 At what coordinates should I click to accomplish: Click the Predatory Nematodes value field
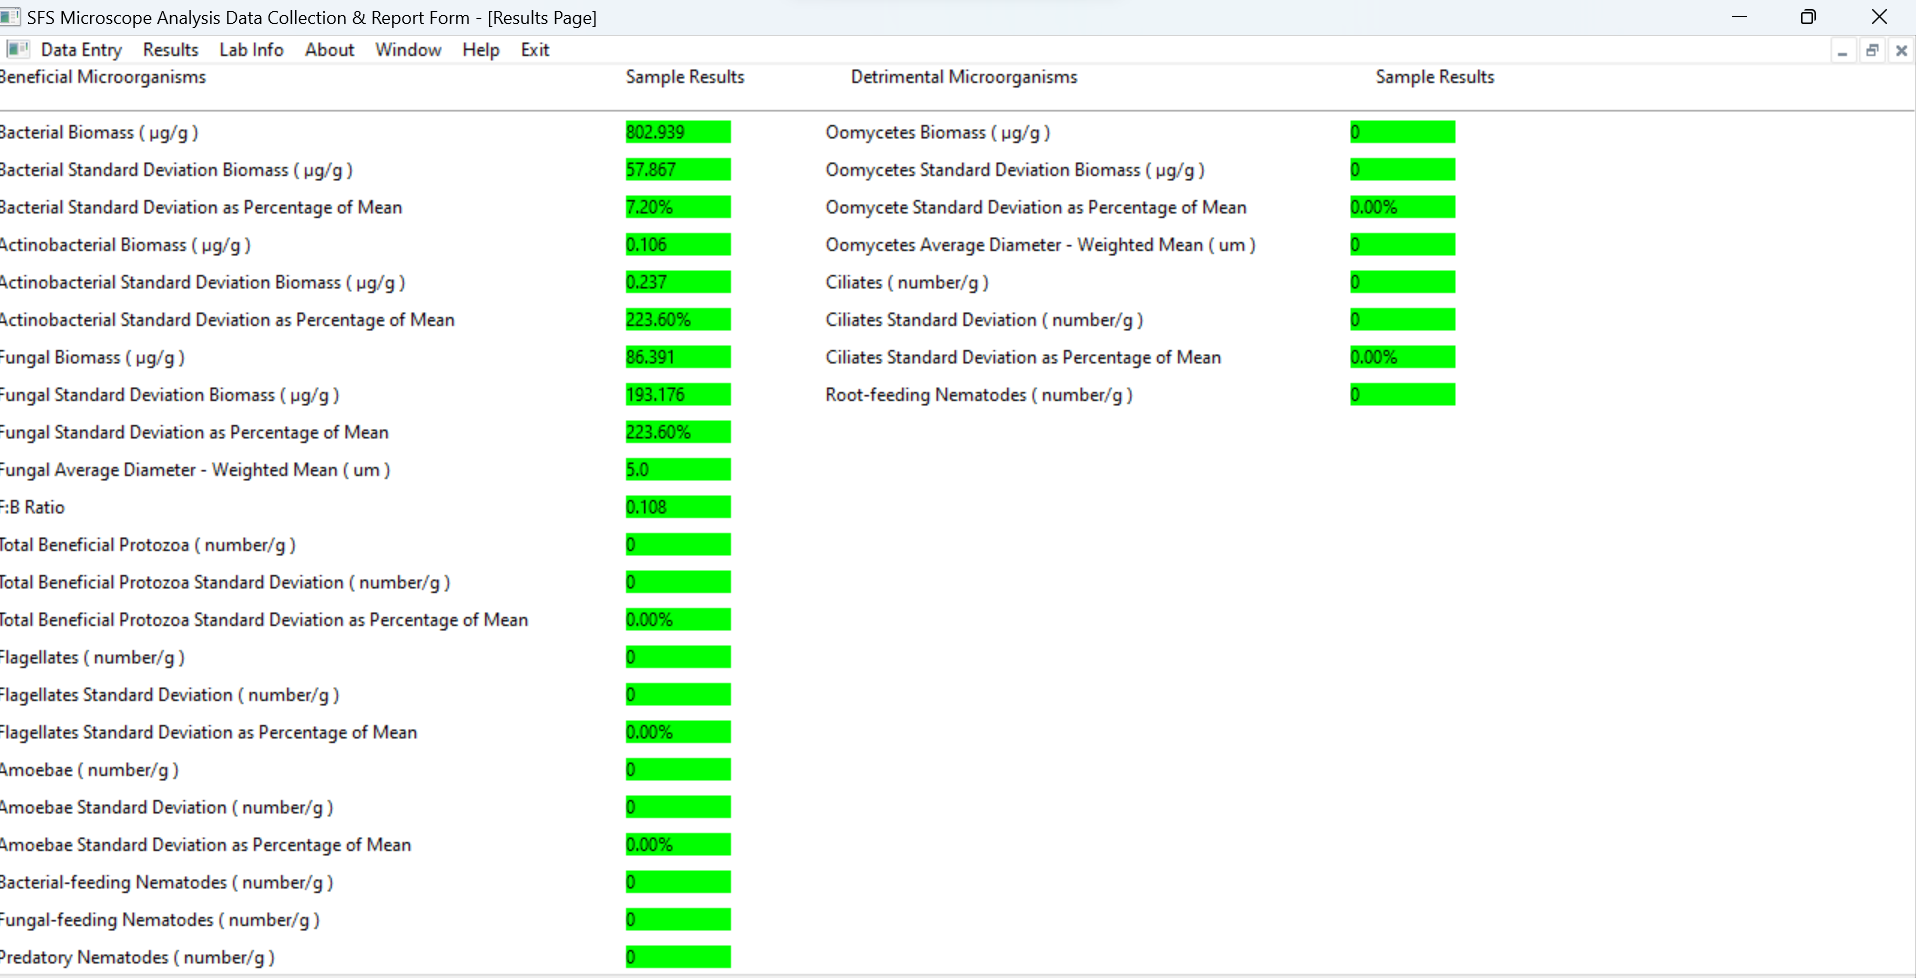[x=678, y=957]
